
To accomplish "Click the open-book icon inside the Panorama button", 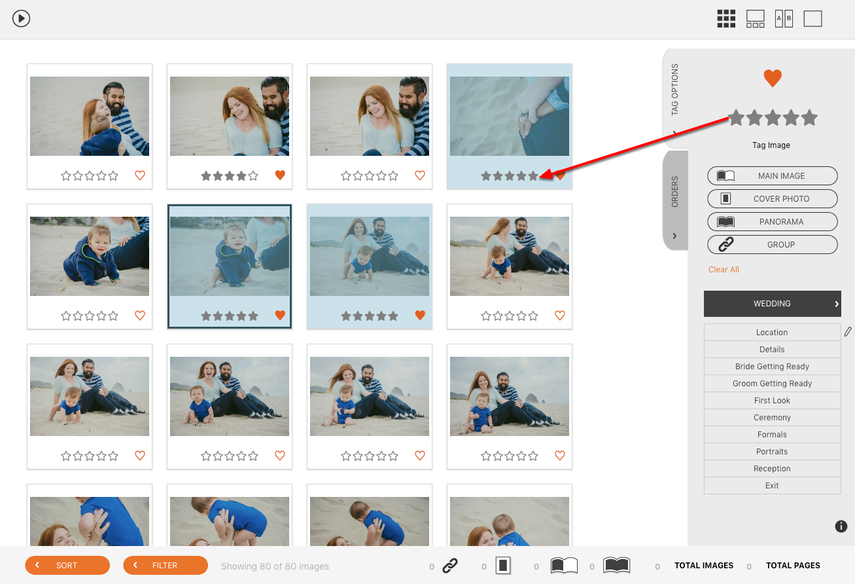I will point(726,221).
